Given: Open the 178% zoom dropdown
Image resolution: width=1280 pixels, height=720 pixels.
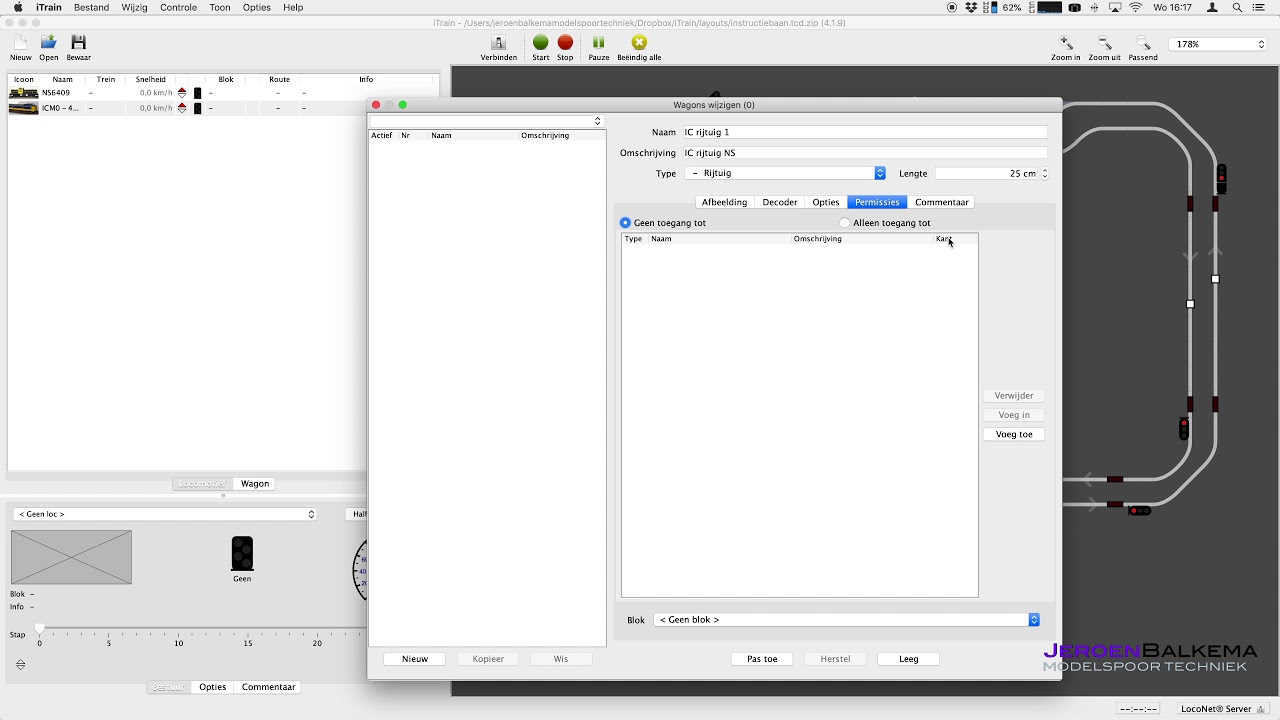Looking at the screenshot, I should point(1219,44).
